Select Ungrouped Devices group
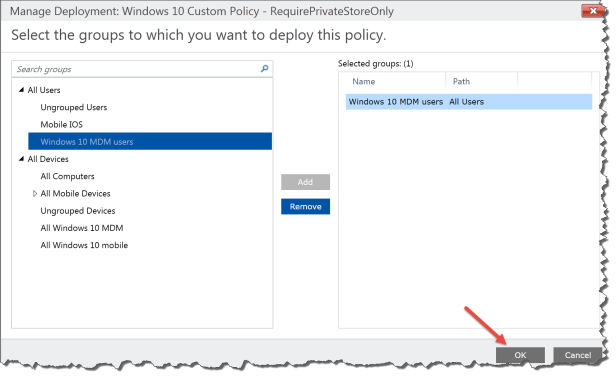 [x=78, y=211]
